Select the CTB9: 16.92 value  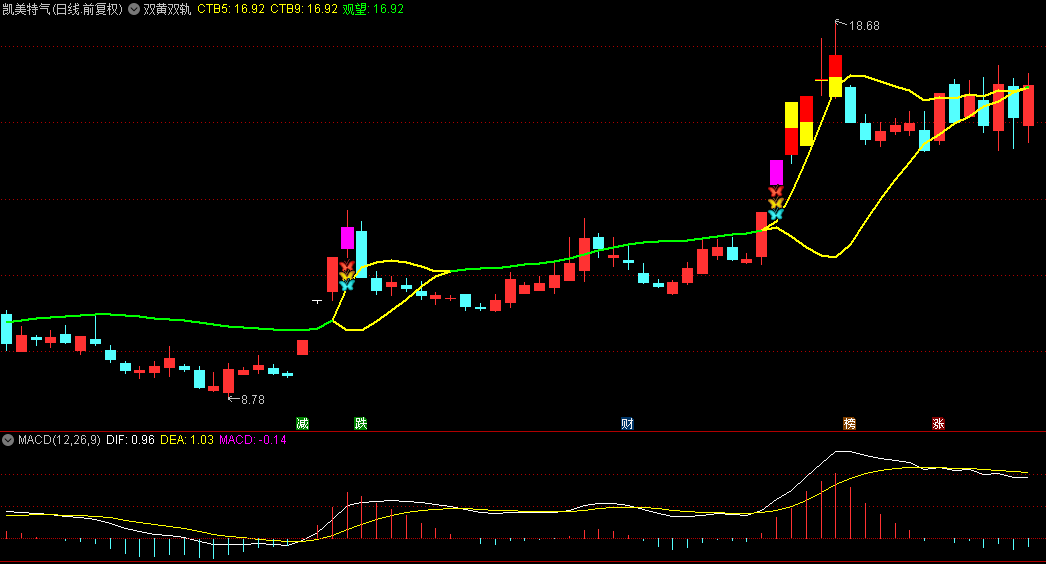[304, 9]
